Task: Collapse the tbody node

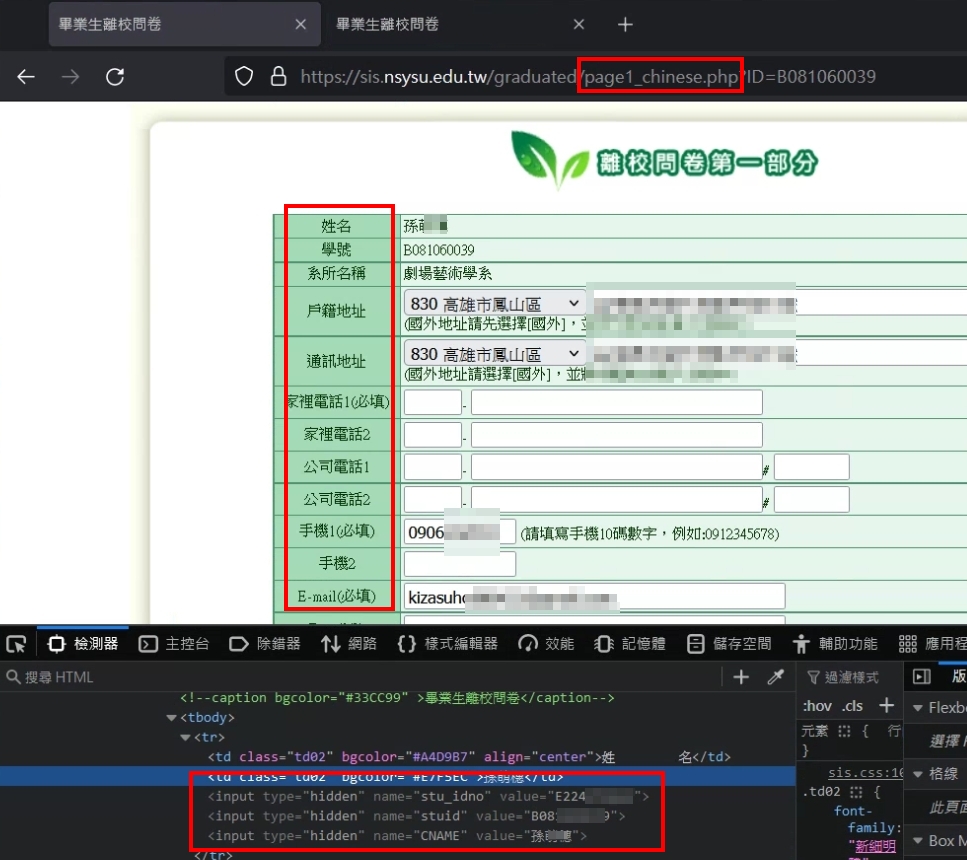Action: (171, 718)
